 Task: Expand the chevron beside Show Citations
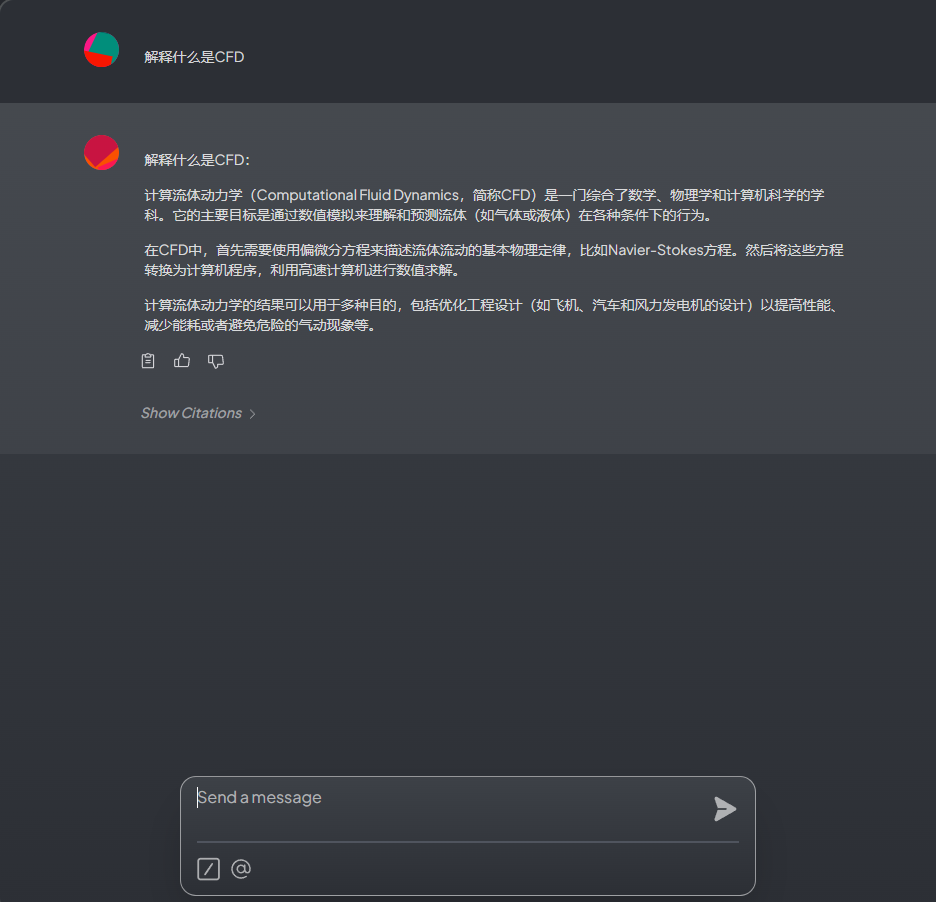[x=253, y=414]
